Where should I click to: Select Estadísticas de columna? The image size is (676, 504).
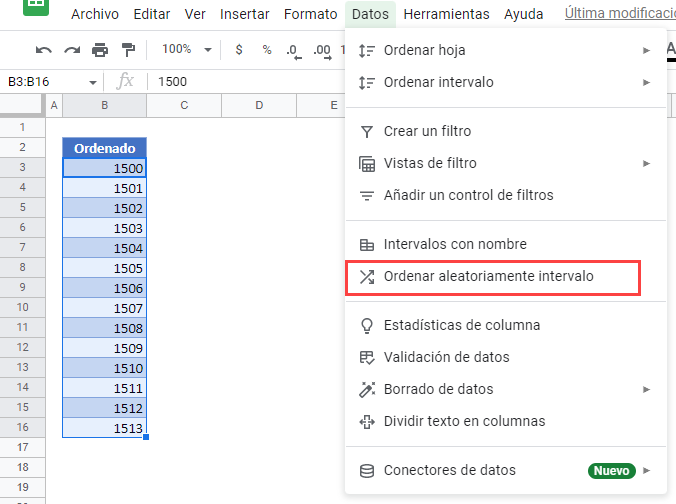[506, 326]
